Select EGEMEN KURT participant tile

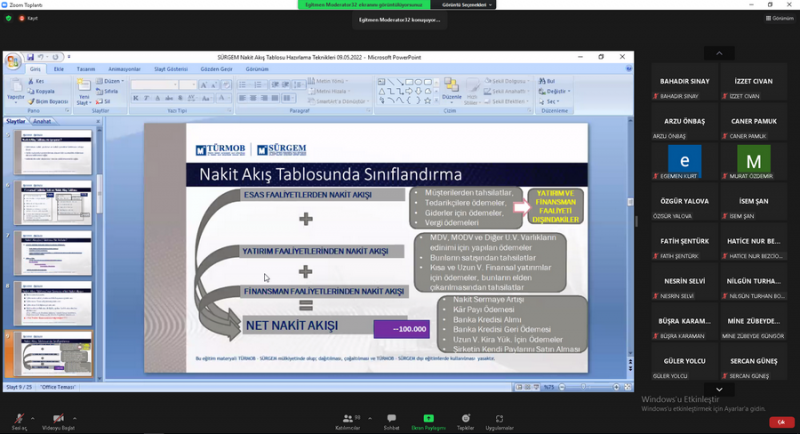click(x=685, y=160)
